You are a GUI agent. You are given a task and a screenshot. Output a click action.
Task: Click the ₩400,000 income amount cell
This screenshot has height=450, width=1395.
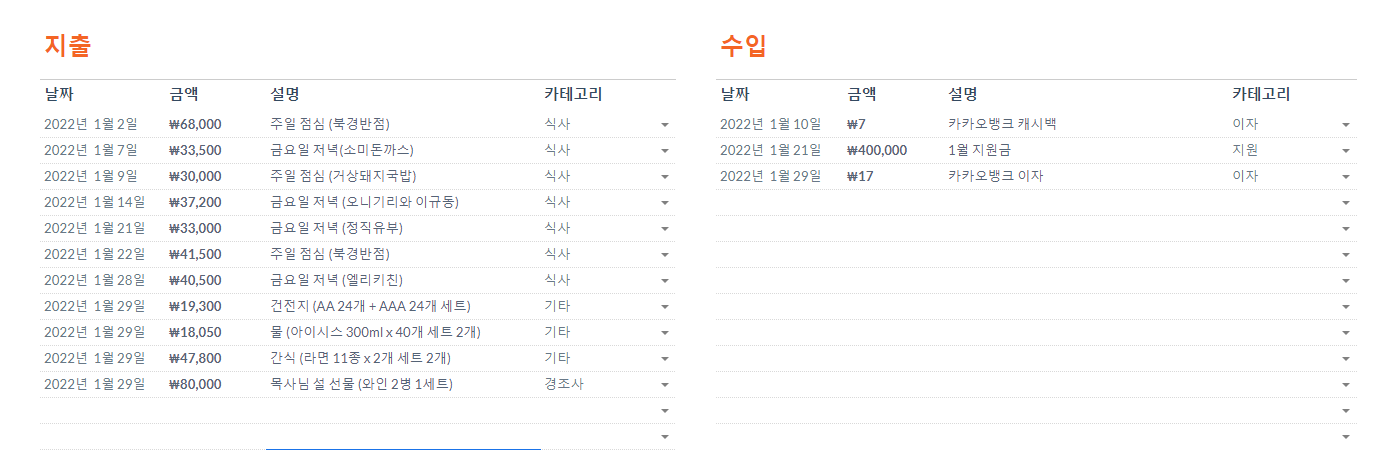coord(877,150)
